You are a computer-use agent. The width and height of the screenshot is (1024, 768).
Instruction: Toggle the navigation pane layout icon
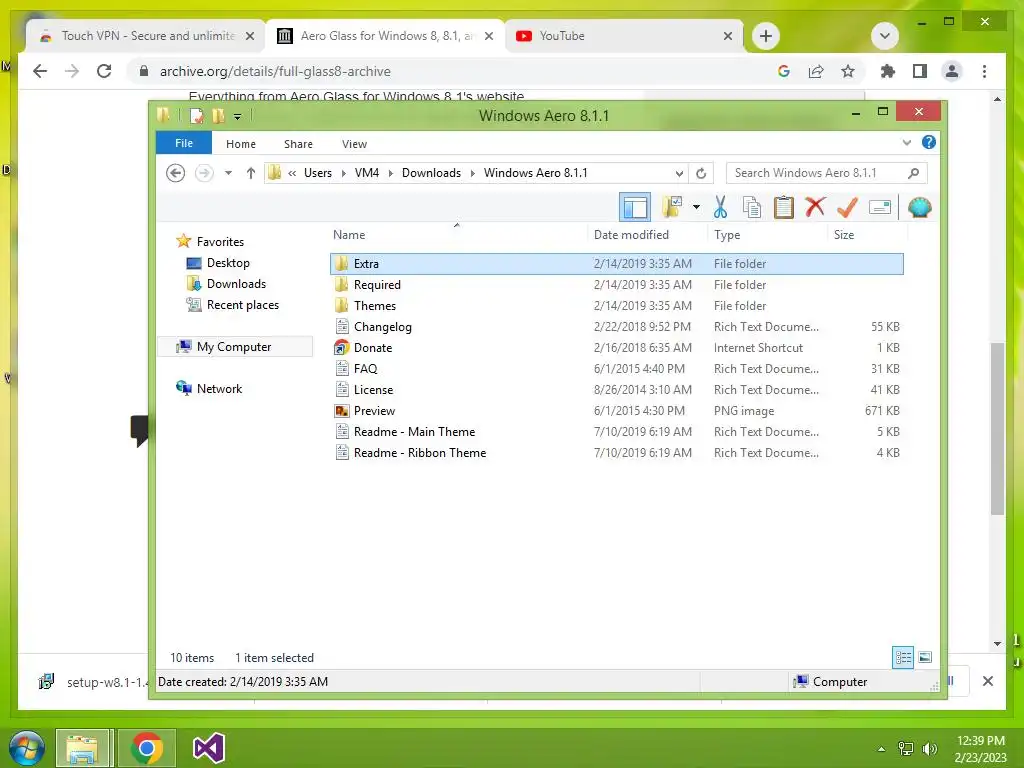point(634,208)
